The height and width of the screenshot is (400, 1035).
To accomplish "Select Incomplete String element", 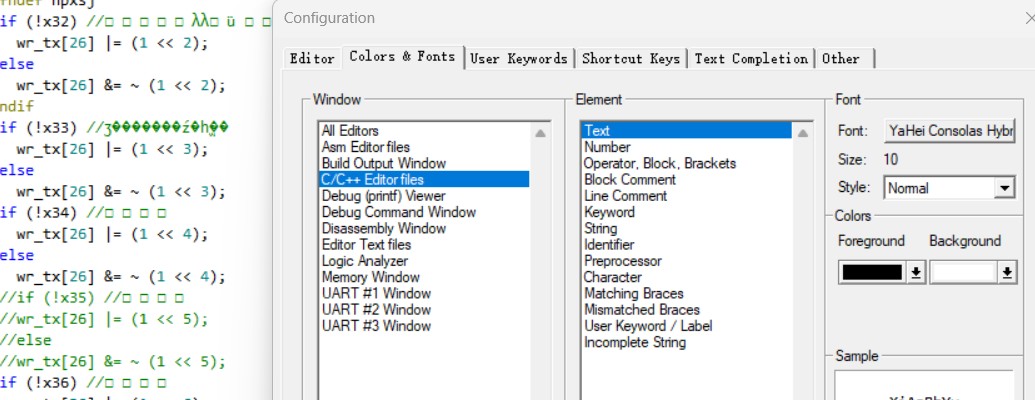I will 686,343.
